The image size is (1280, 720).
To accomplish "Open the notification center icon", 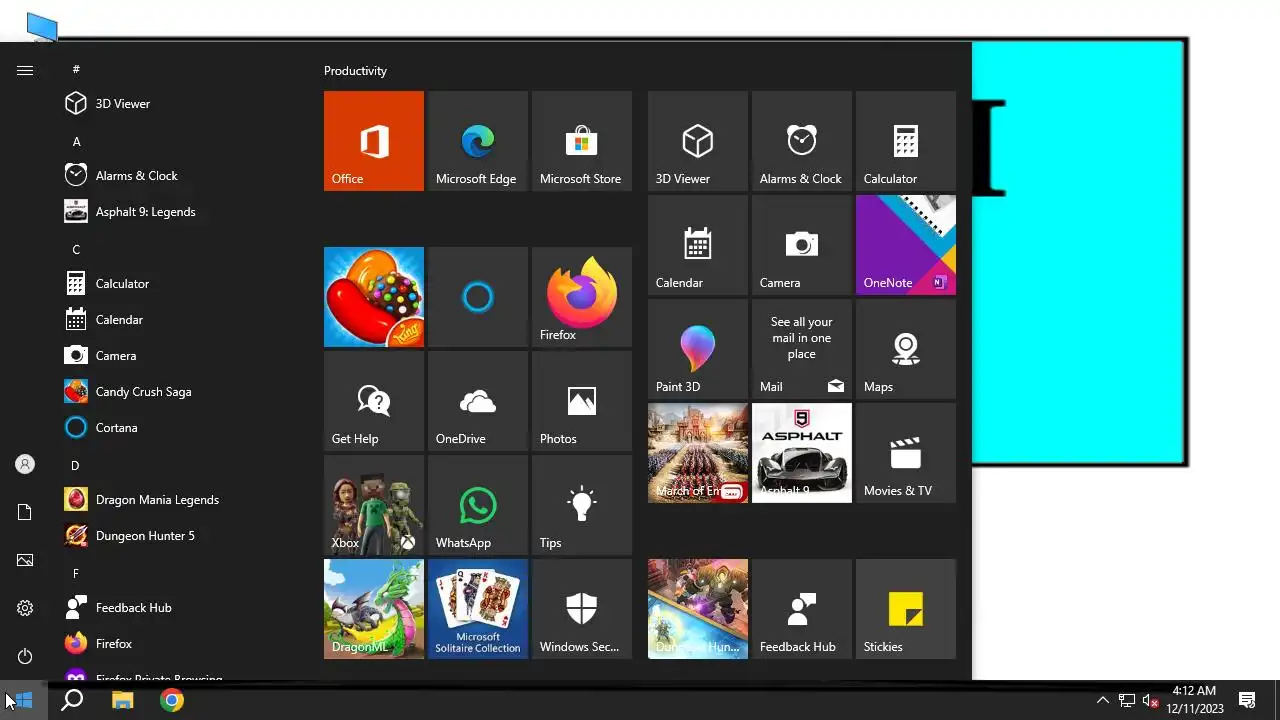I will (x=1247, y=700).
